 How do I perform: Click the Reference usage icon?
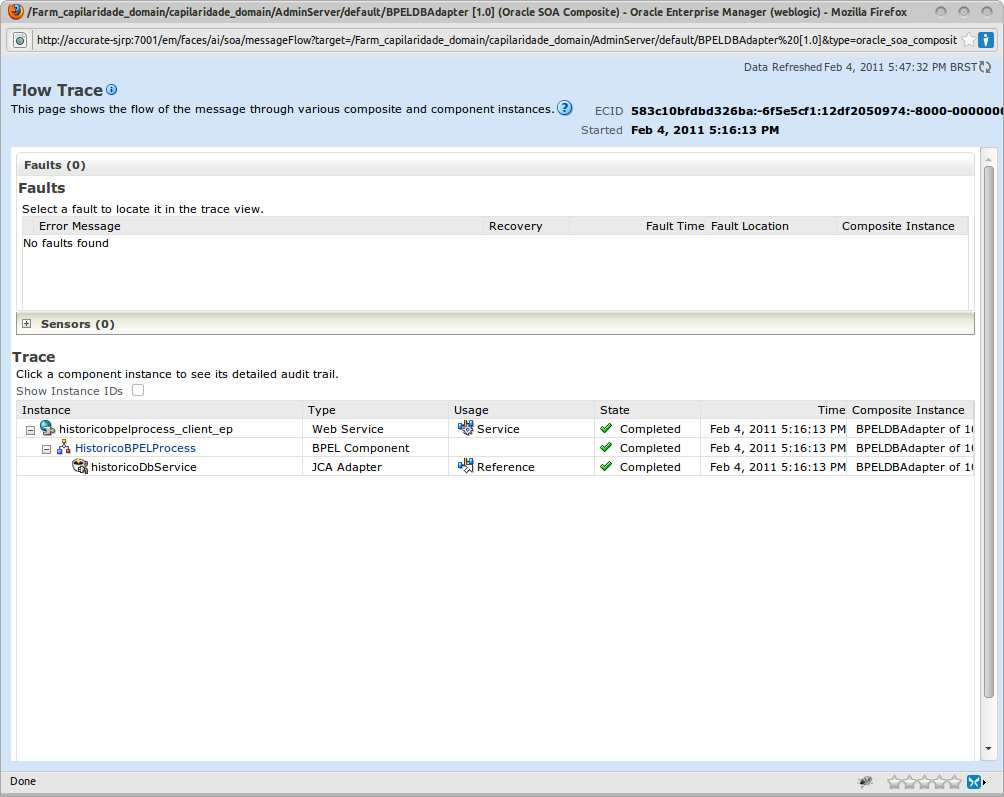pyautogui.click(x=466, y=465)
